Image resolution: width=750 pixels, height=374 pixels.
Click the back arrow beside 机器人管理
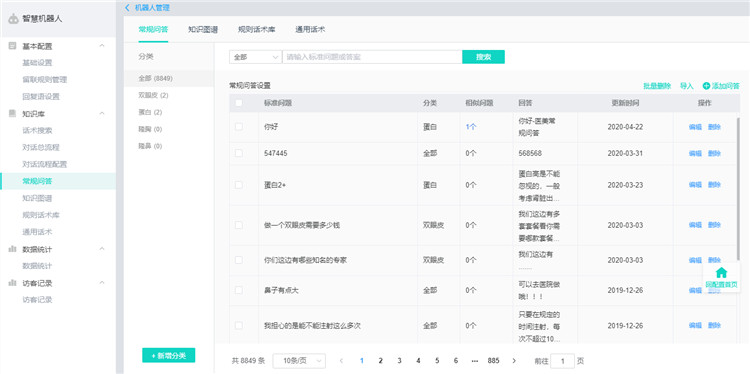pyautogui.click(x=127, y=8)
